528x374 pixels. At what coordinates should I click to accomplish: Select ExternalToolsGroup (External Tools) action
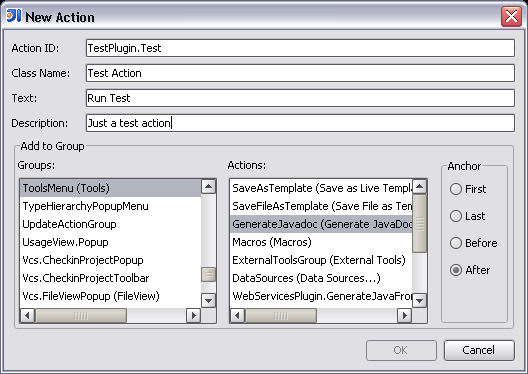coord(321,260)
